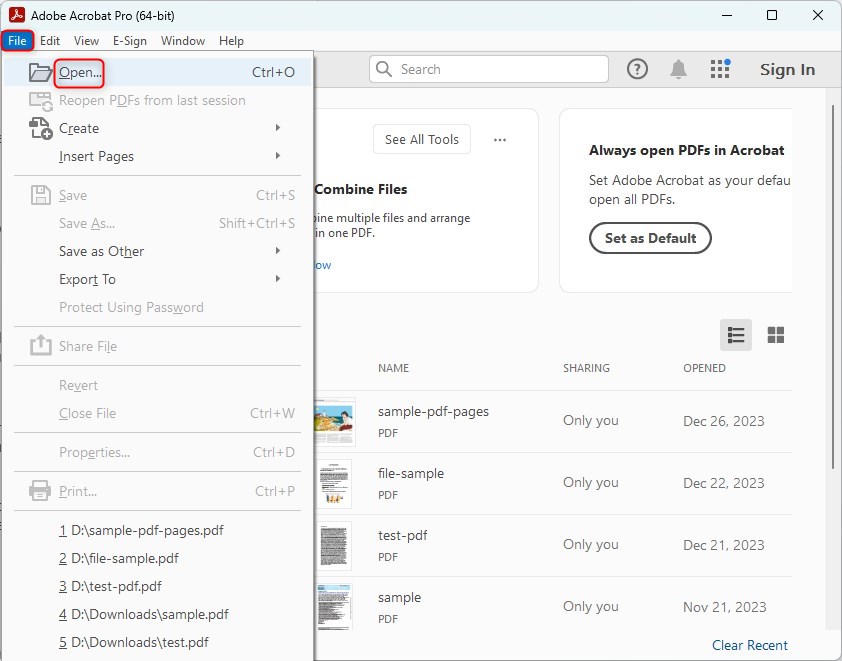Open recent file D:\Downloads\sample.pdf
This screenshot has width=842, height=661.
(x=143, y=614)
